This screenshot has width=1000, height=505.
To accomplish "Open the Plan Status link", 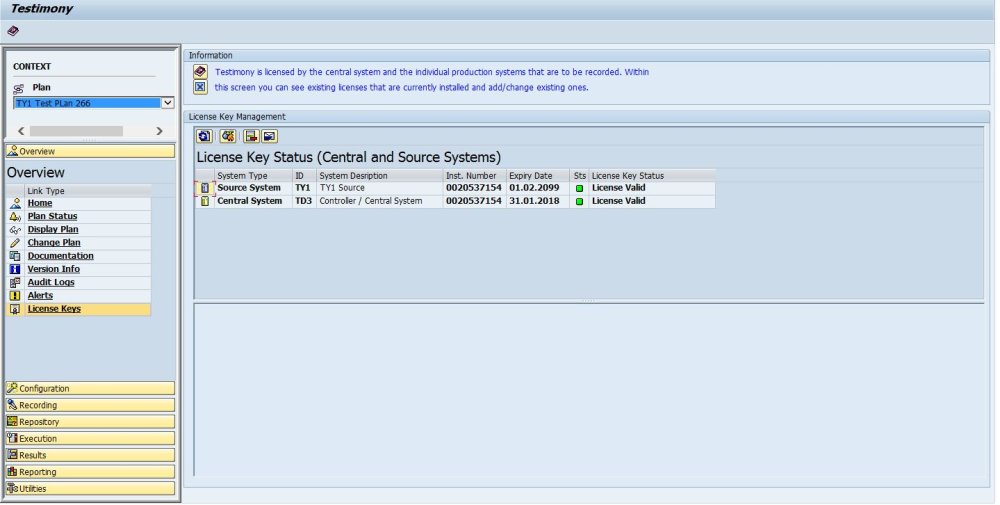I will click(x=52, y=216).
